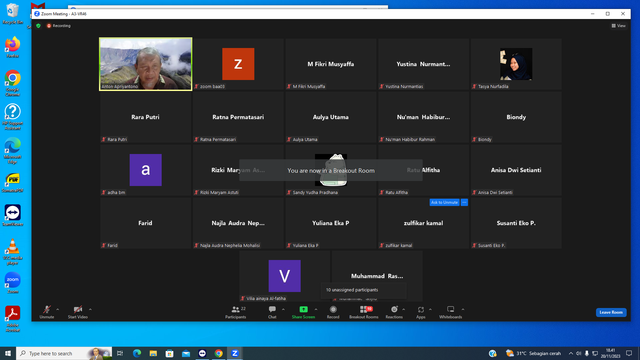Open Reactions menu

click(394, 312)
